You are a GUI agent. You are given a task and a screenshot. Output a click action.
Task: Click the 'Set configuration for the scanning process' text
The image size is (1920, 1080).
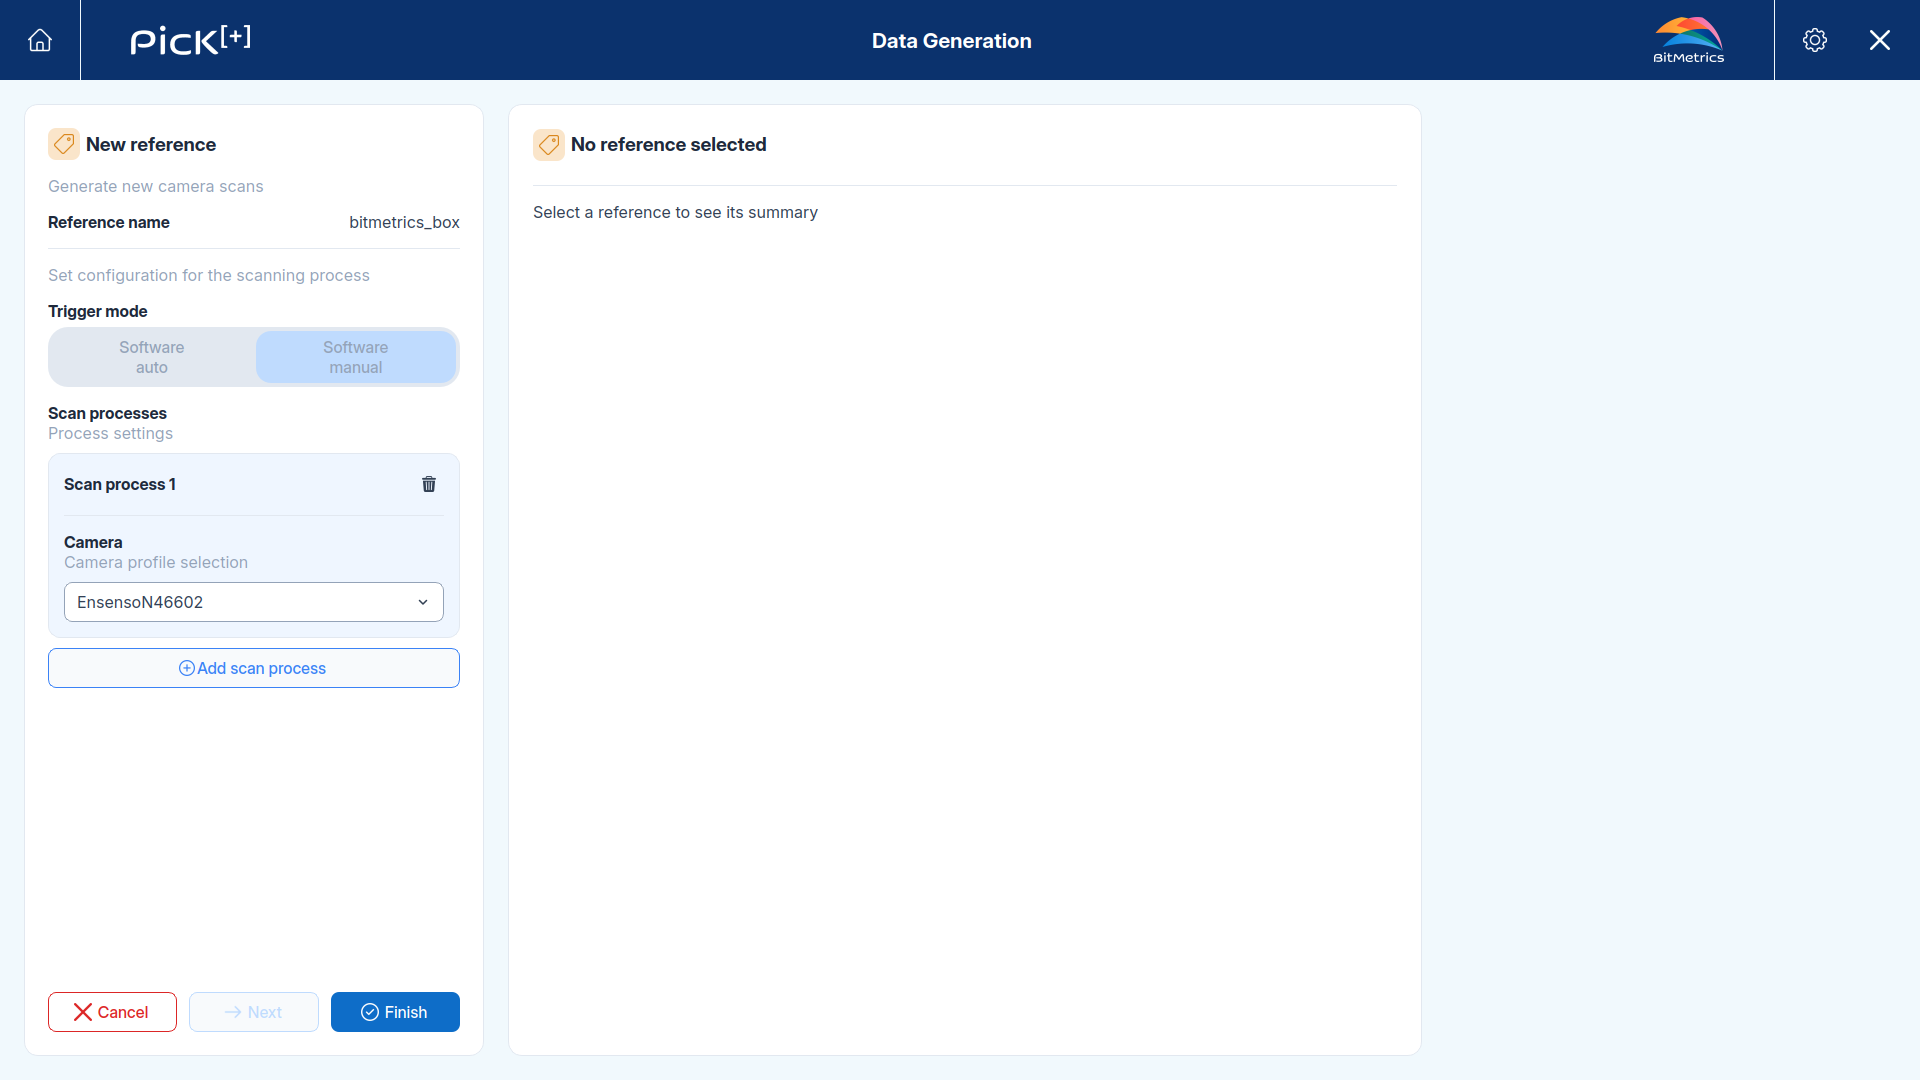click(209, 275)
